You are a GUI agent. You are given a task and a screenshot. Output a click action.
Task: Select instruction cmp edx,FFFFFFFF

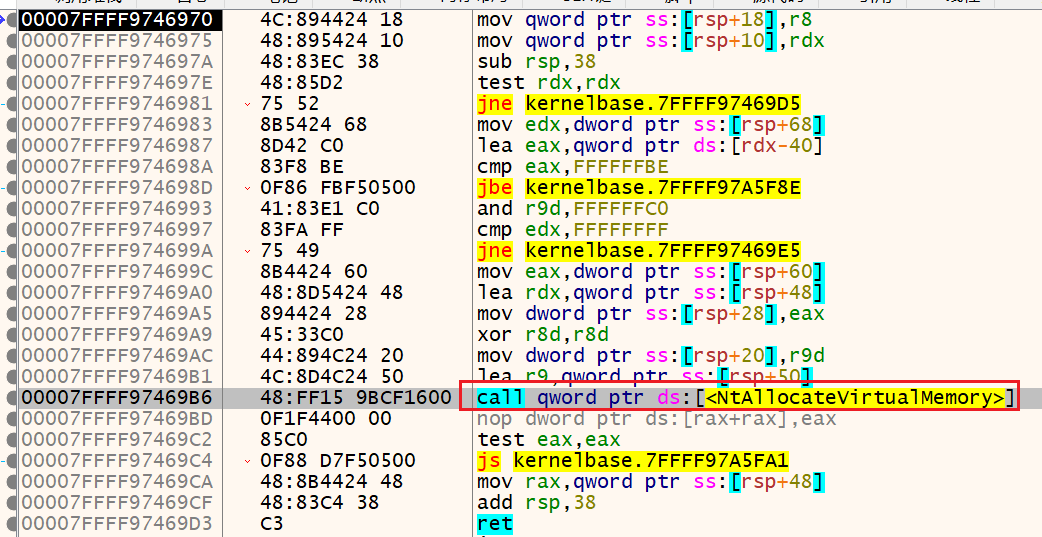(573, 230)
